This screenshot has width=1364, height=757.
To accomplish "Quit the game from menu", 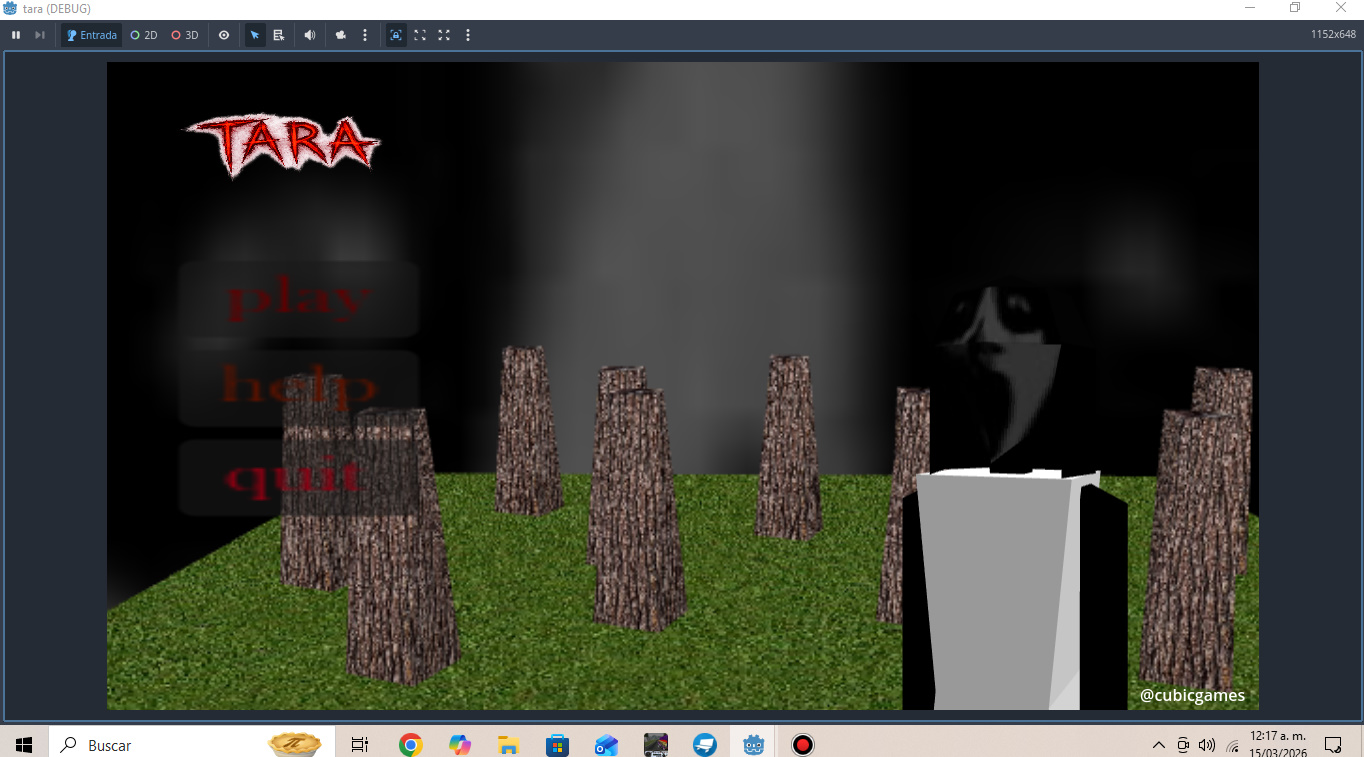I will (299, 478).
